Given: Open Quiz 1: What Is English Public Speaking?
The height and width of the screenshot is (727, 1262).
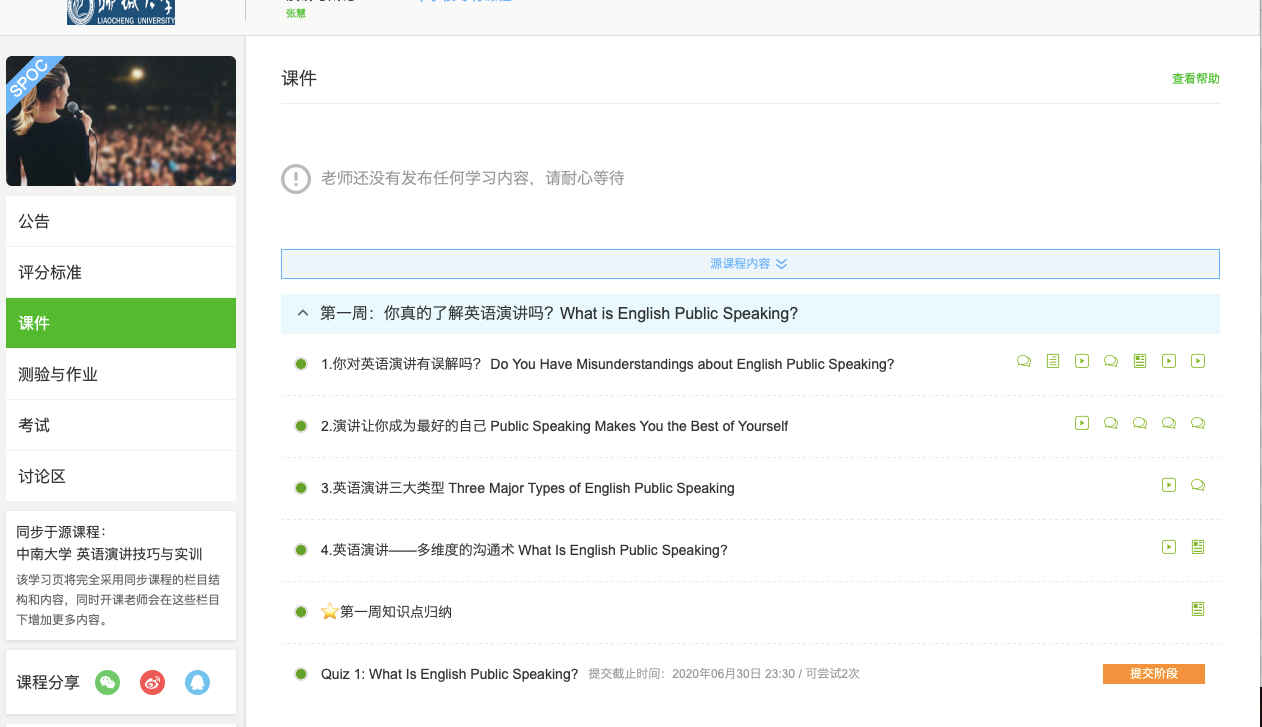Looking at the screenshot, I should click(x=449, y=674).
